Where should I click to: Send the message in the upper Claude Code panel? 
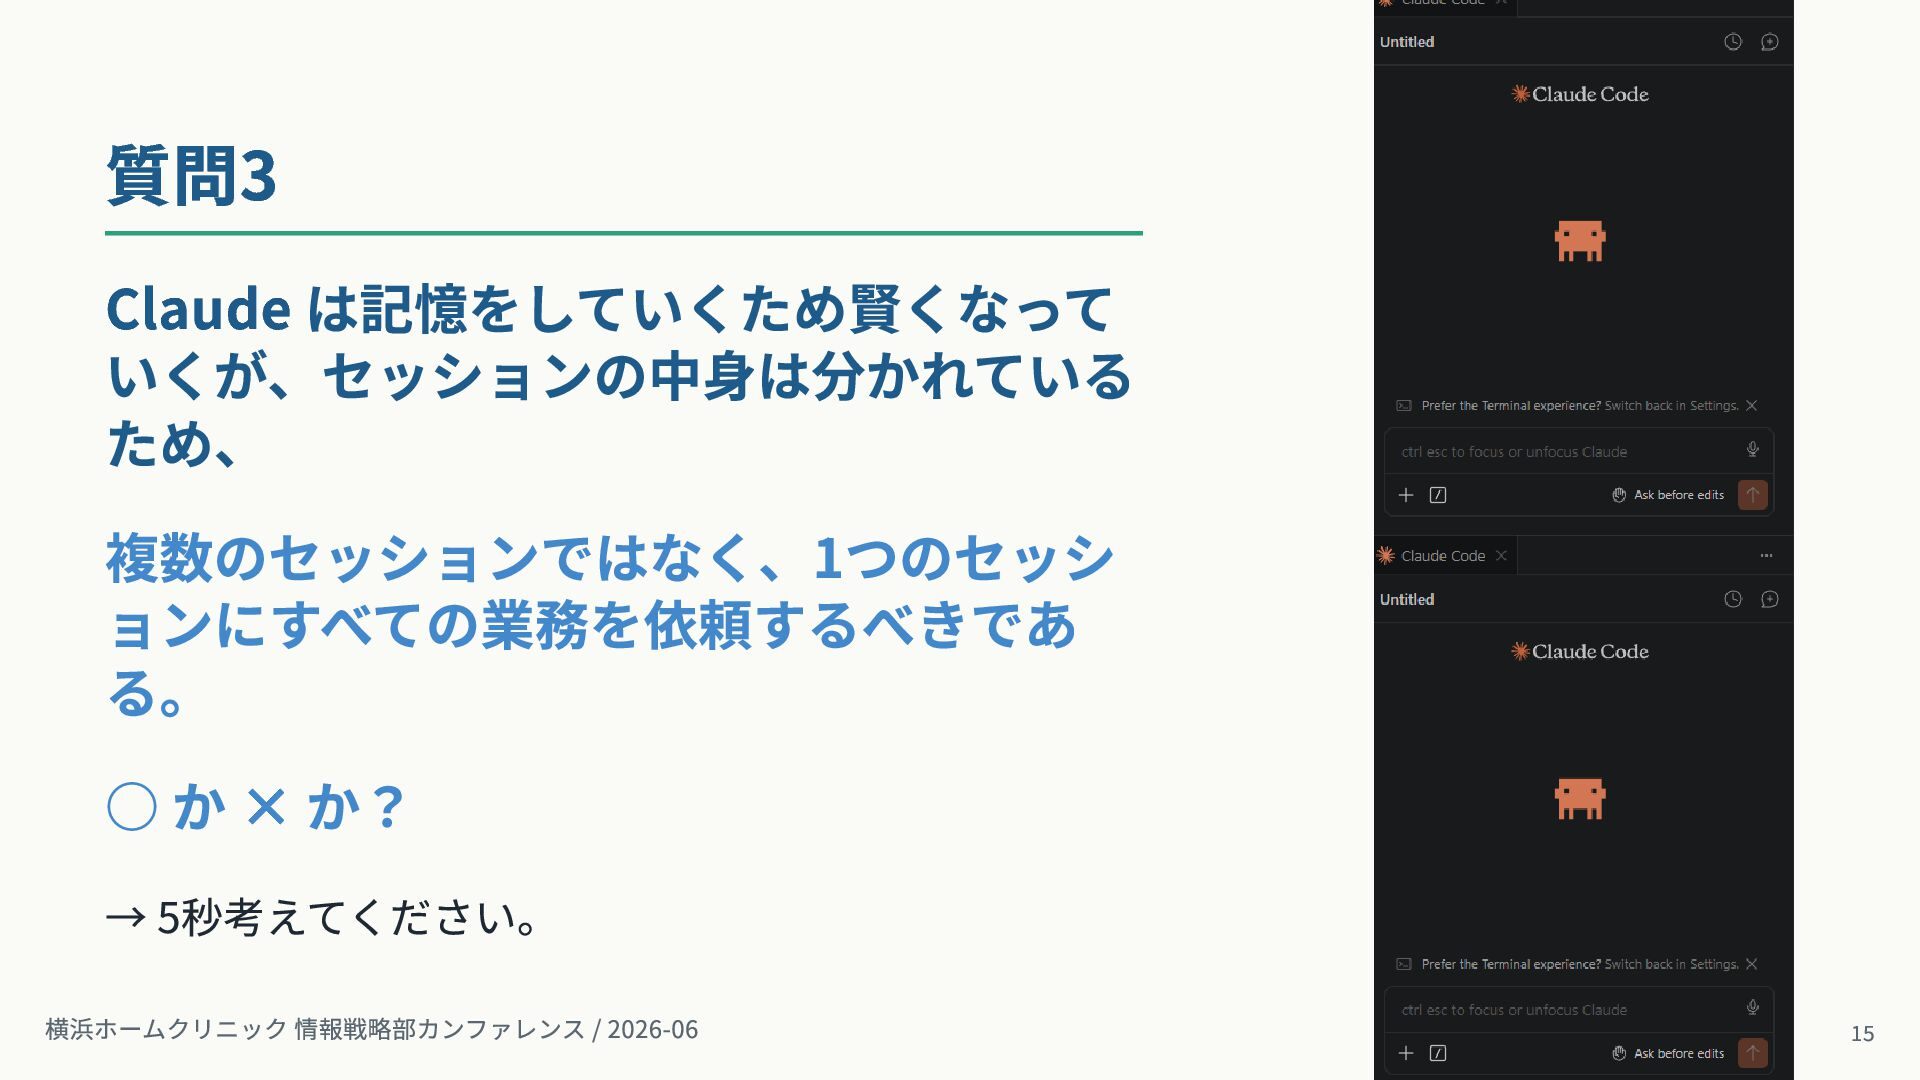click(x=1752, y=495)
